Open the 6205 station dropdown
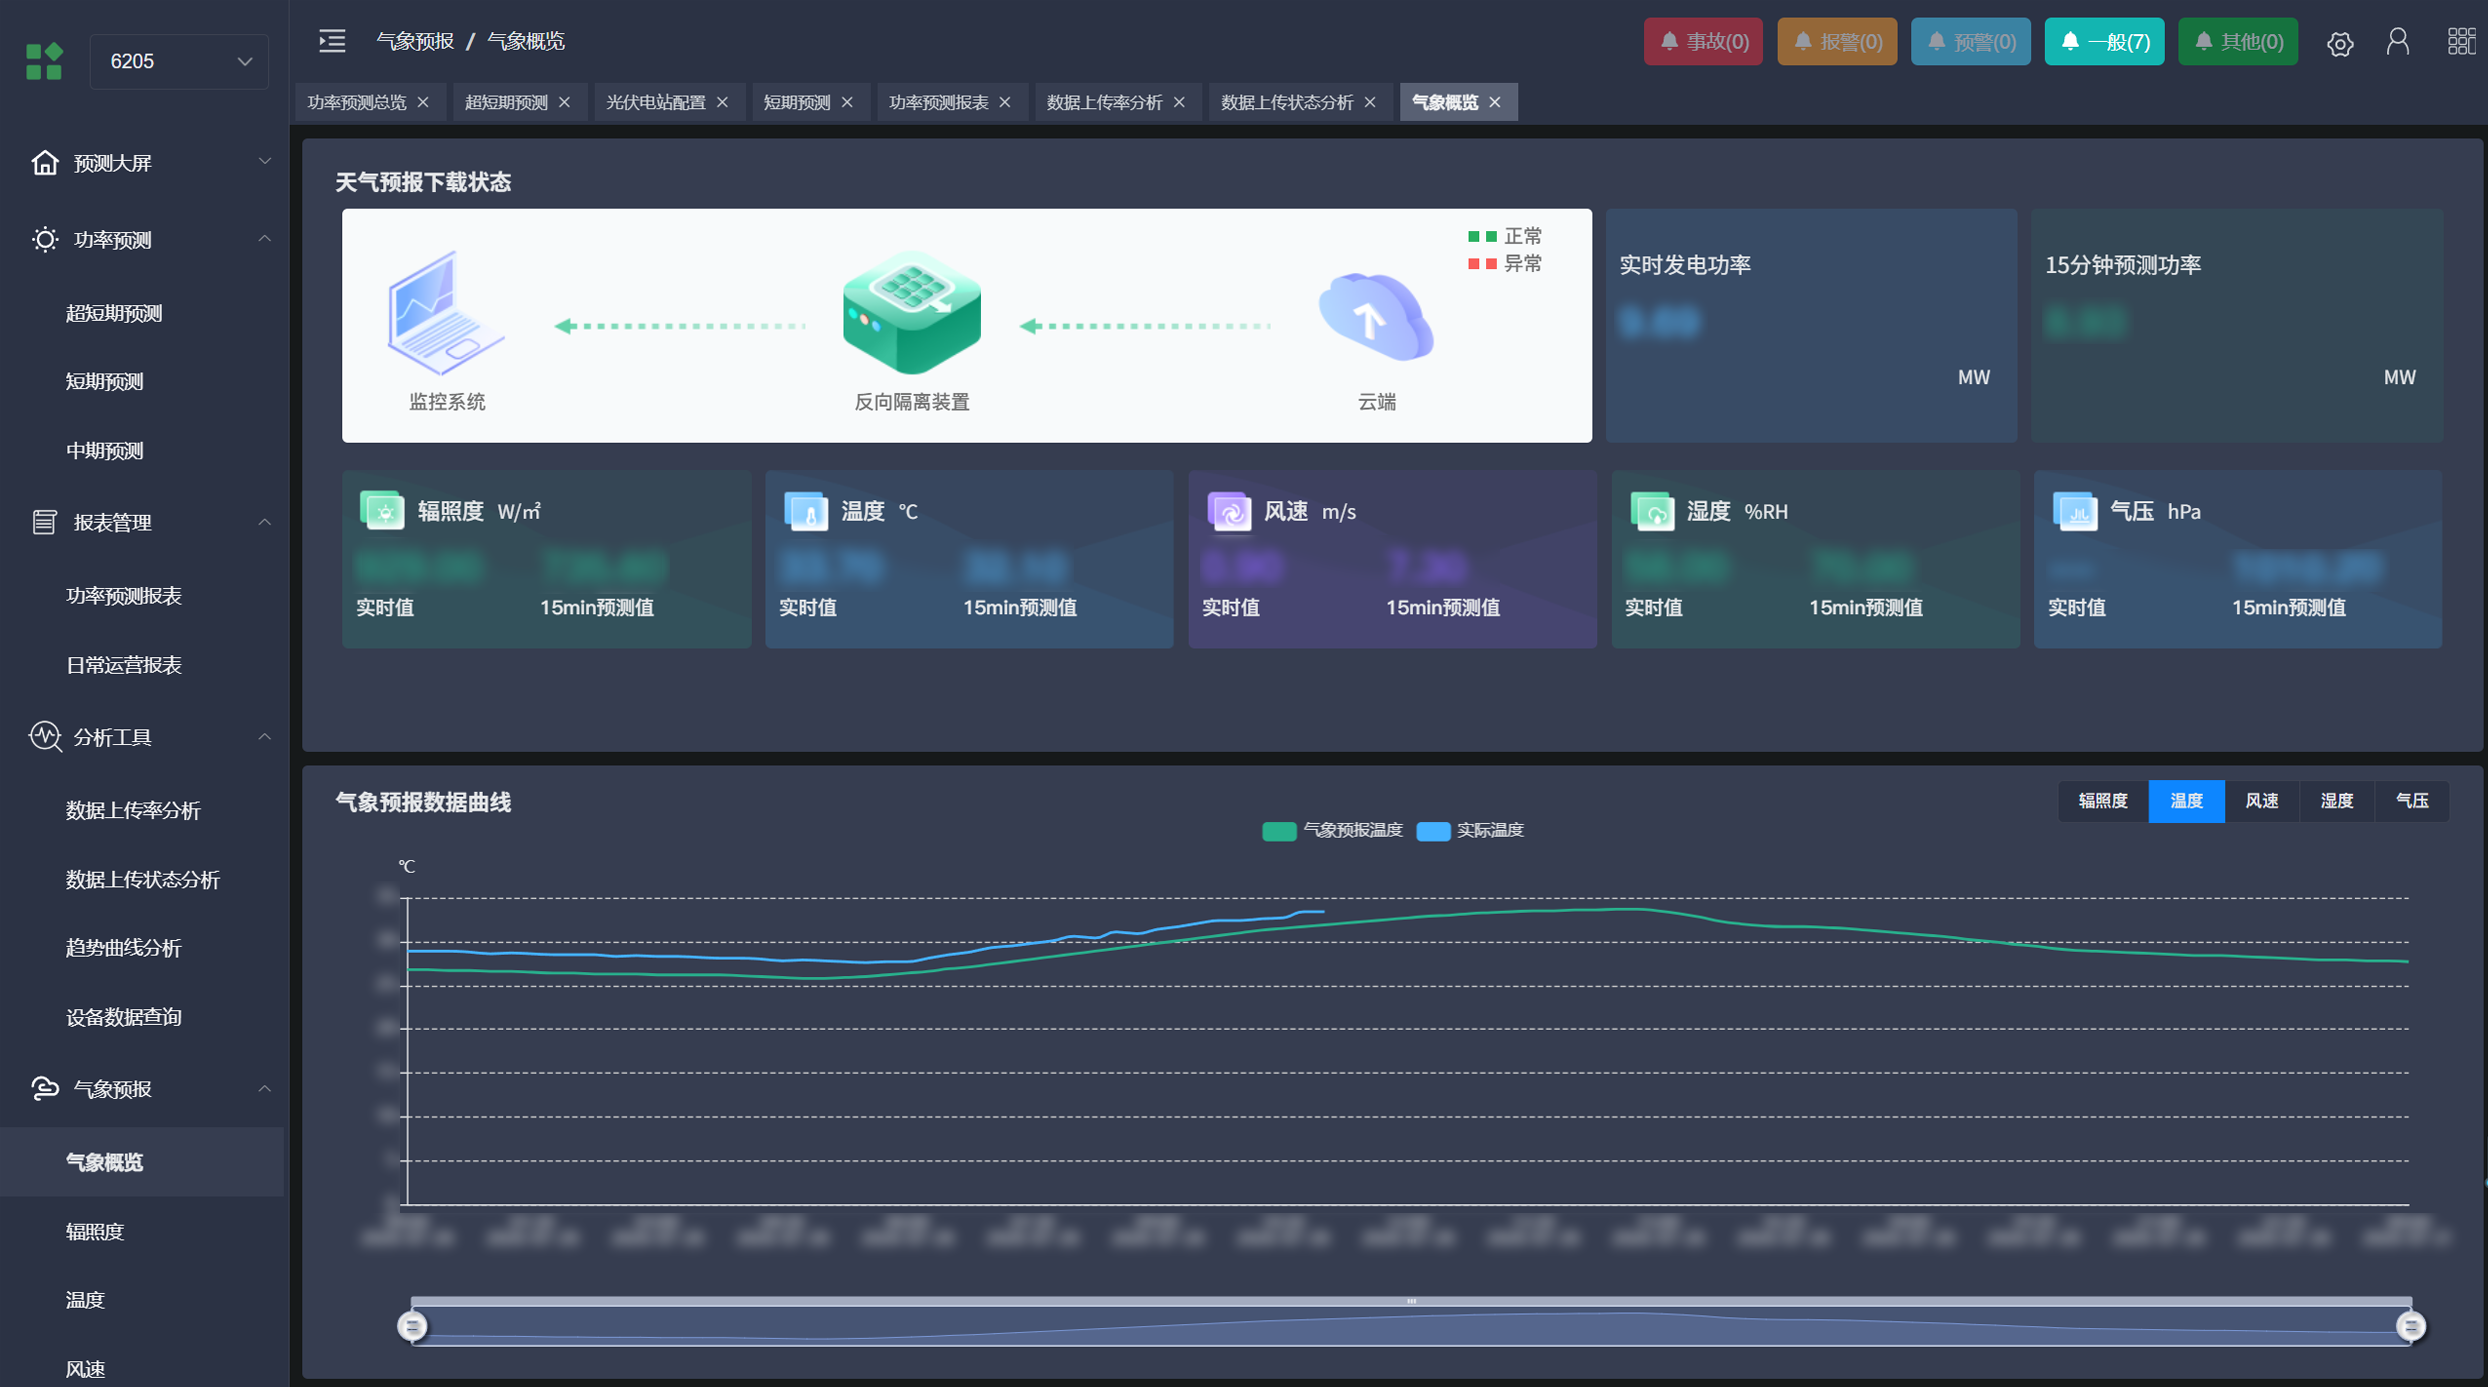The height and width of the screenshot is (1387, 2488). [x=179, y=61]
